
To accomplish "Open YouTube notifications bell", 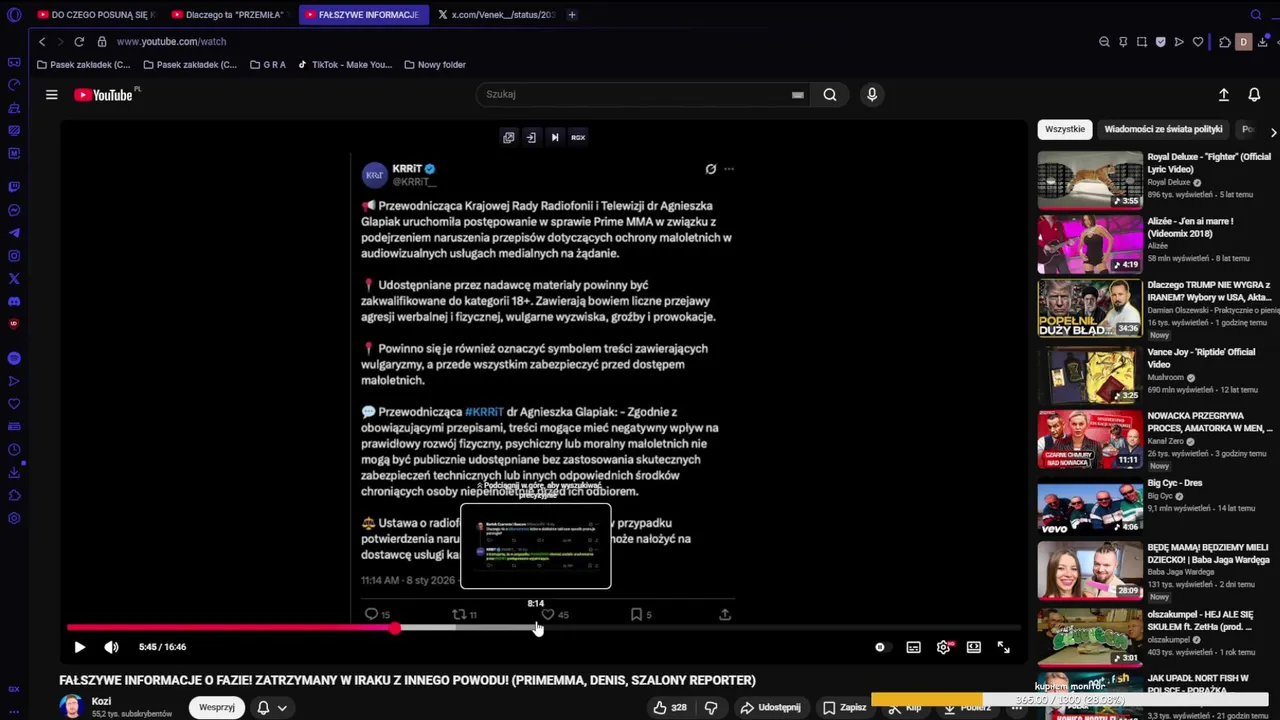I will tap(1254, 95).
